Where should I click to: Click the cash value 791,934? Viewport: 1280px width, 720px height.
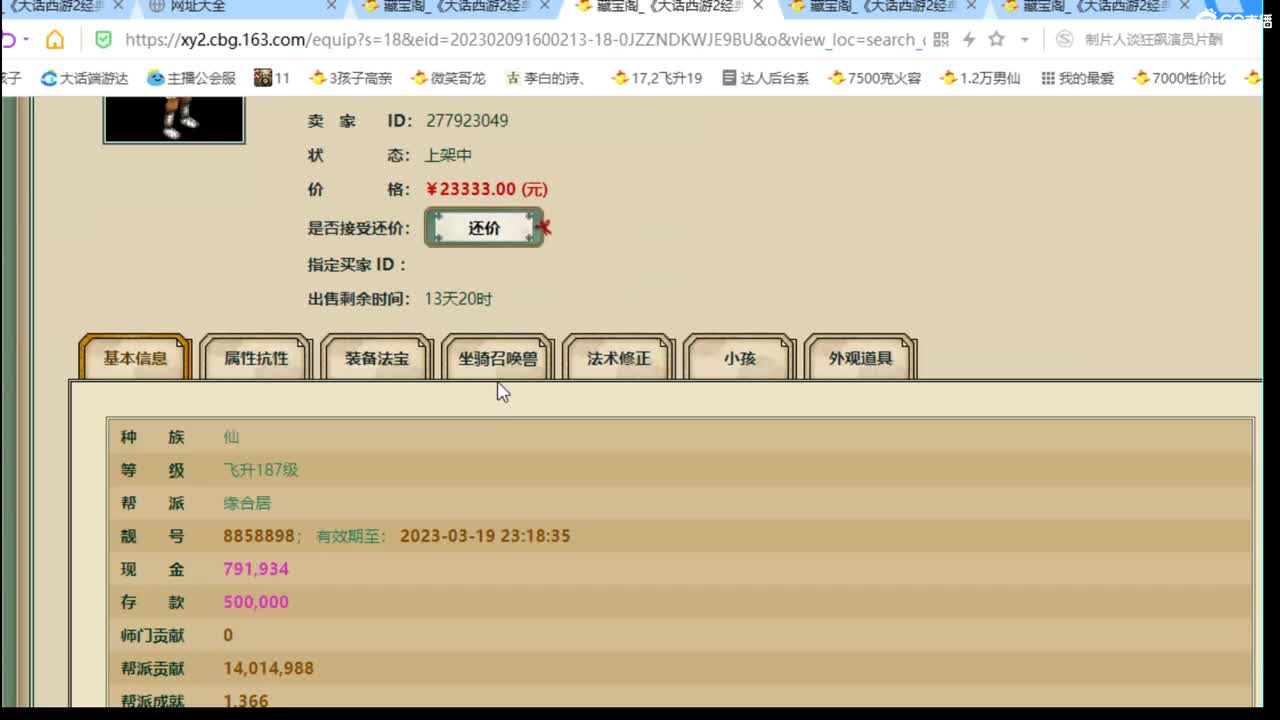(256, 569)
